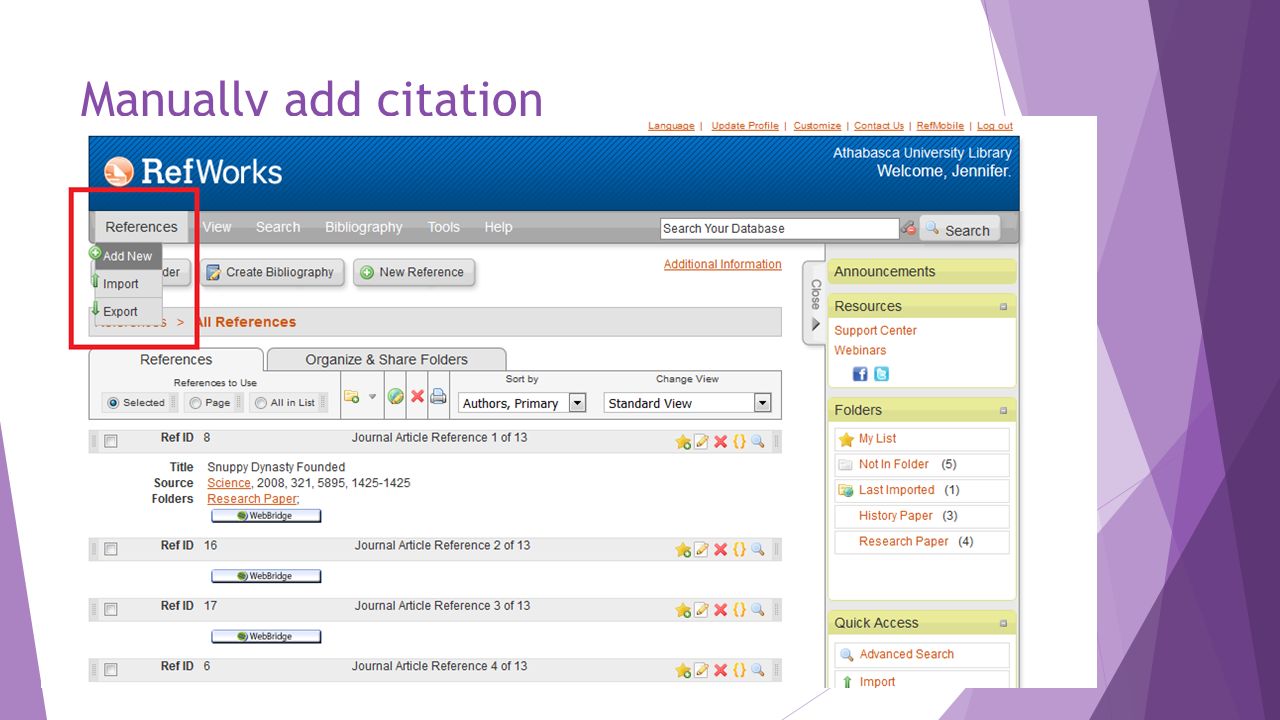The width and height of the screenshot is (1280, 720).
Task: Collapse the Quick Access panel
Action: click(x=1003, y=624)
